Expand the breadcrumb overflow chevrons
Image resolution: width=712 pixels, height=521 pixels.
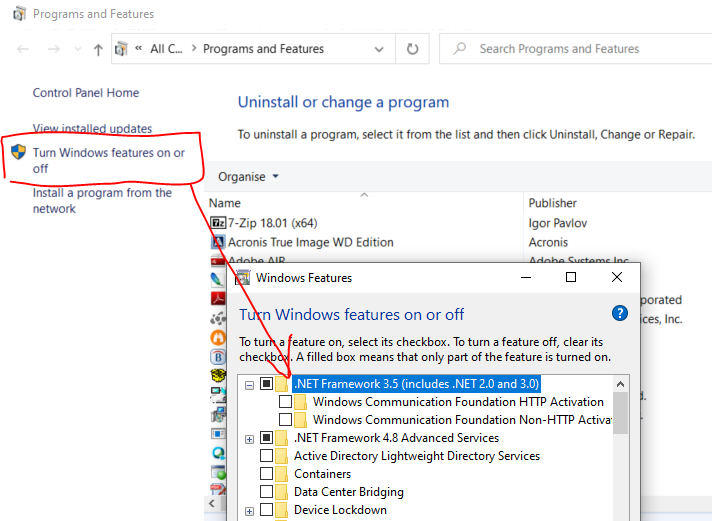[x=139, y=48]
